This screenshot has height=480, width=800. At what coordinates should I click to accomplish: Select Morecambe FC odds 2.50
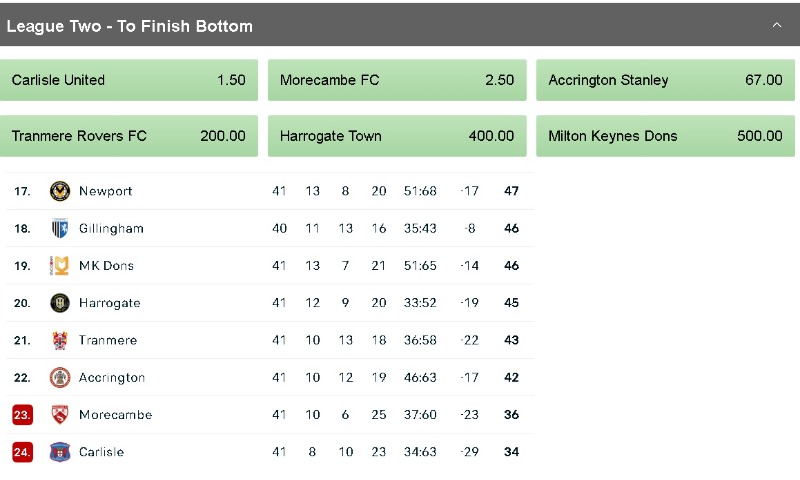point(397,80)
